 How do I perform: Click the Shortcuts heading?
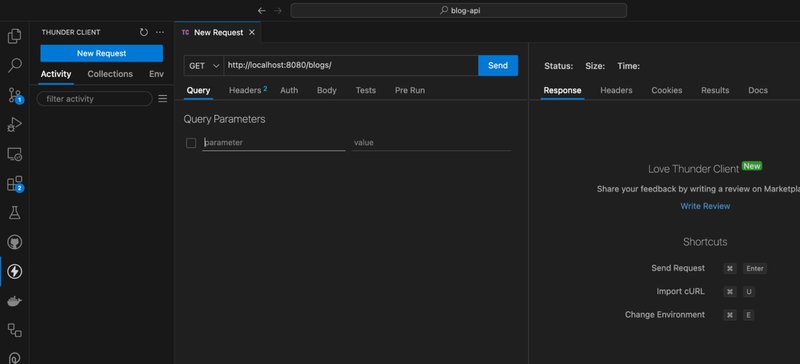[705, 242]
